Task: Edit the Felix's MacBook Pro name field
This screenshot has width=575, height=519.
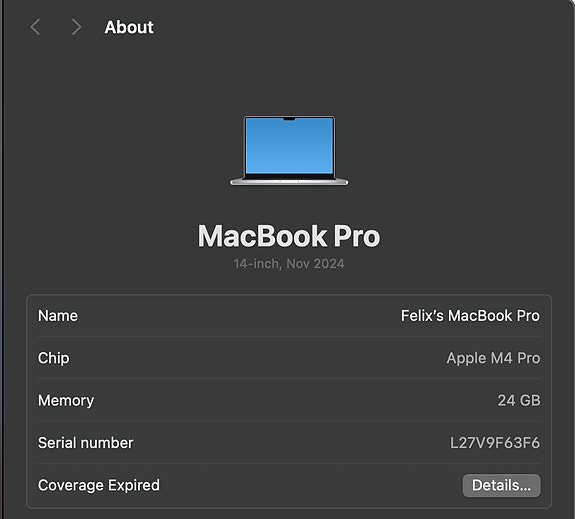Action: (470, 316)
